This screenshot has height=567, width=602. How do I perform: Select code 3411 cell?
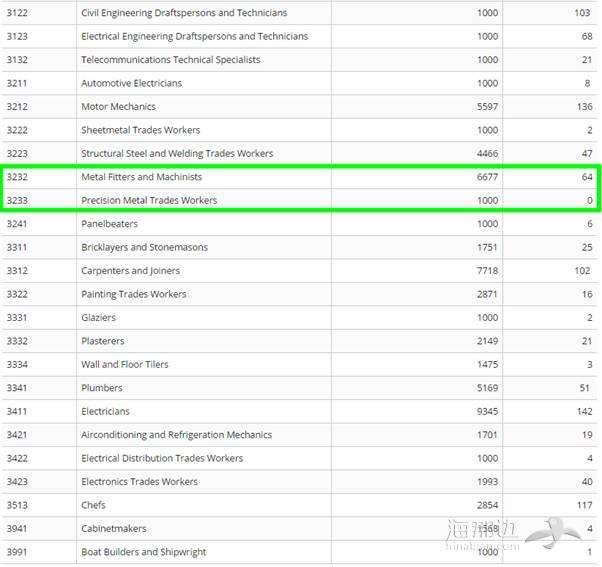pos(17,411)
